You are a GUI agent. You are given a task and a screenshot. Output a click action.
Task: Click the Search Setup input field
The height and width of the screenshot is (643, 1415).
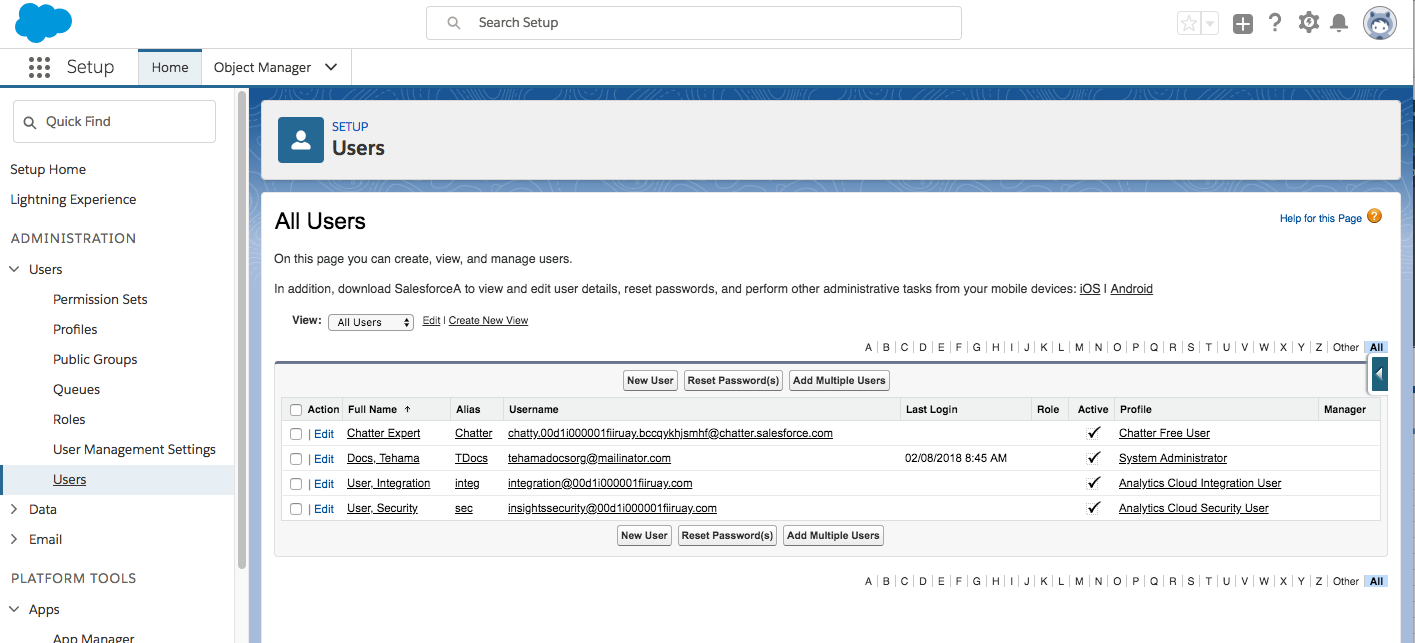[694, 23]
